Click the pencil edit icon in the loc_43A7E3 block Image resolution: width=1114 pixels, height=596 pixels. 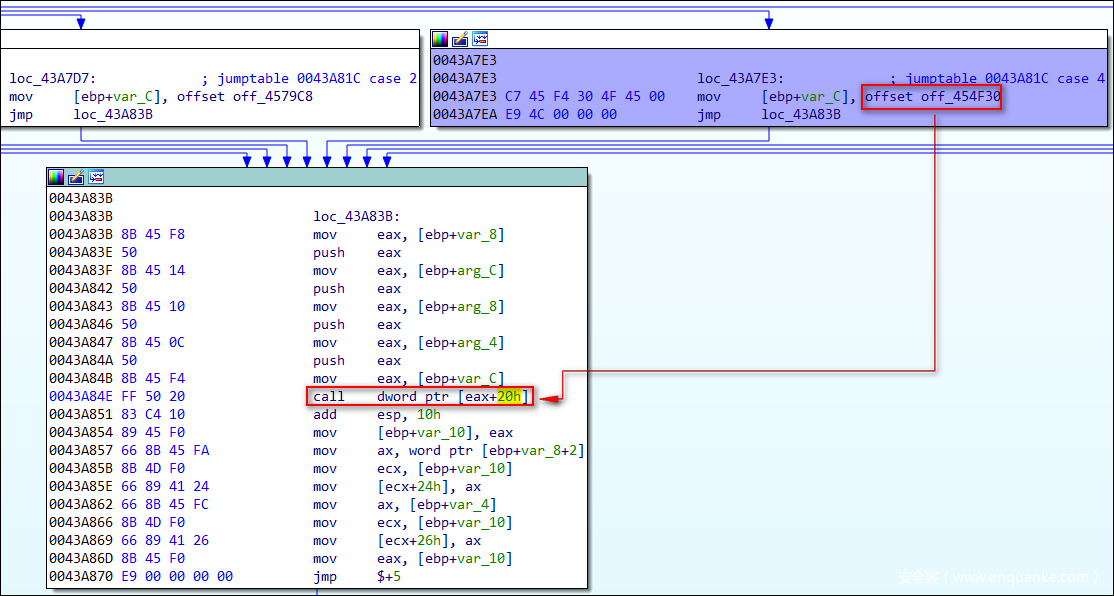(x=460, y=39)
